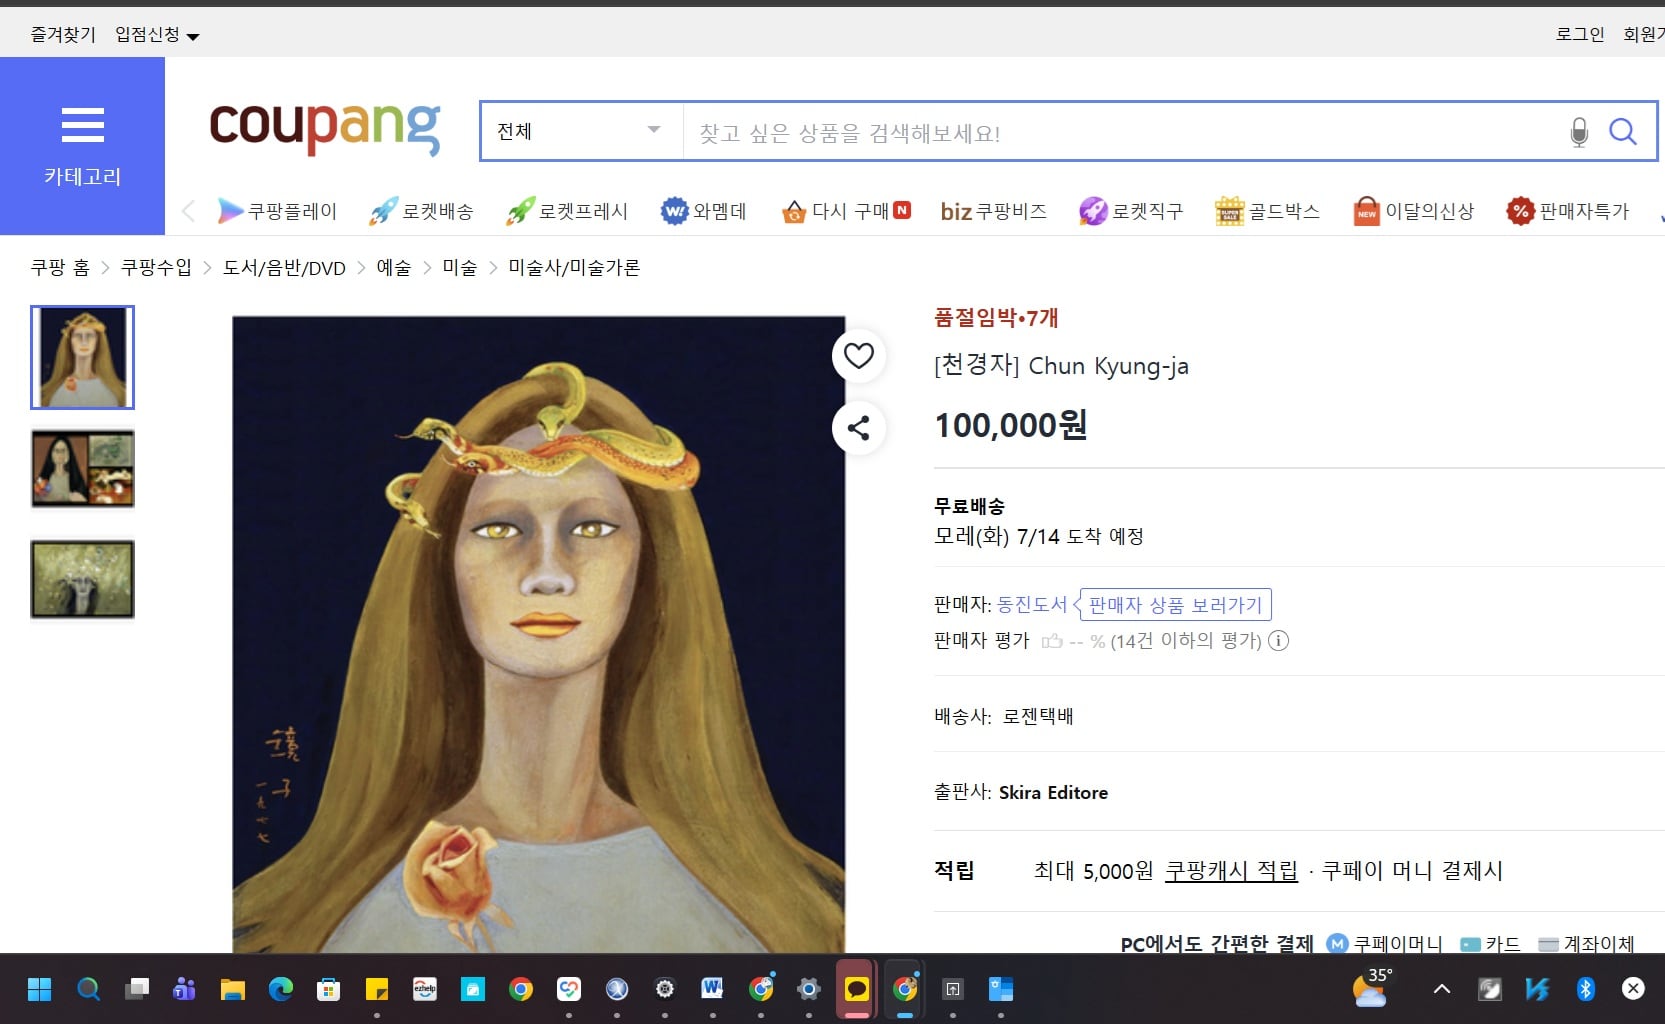Click the left arrow of shortcut menu

[x=188, y=211]
